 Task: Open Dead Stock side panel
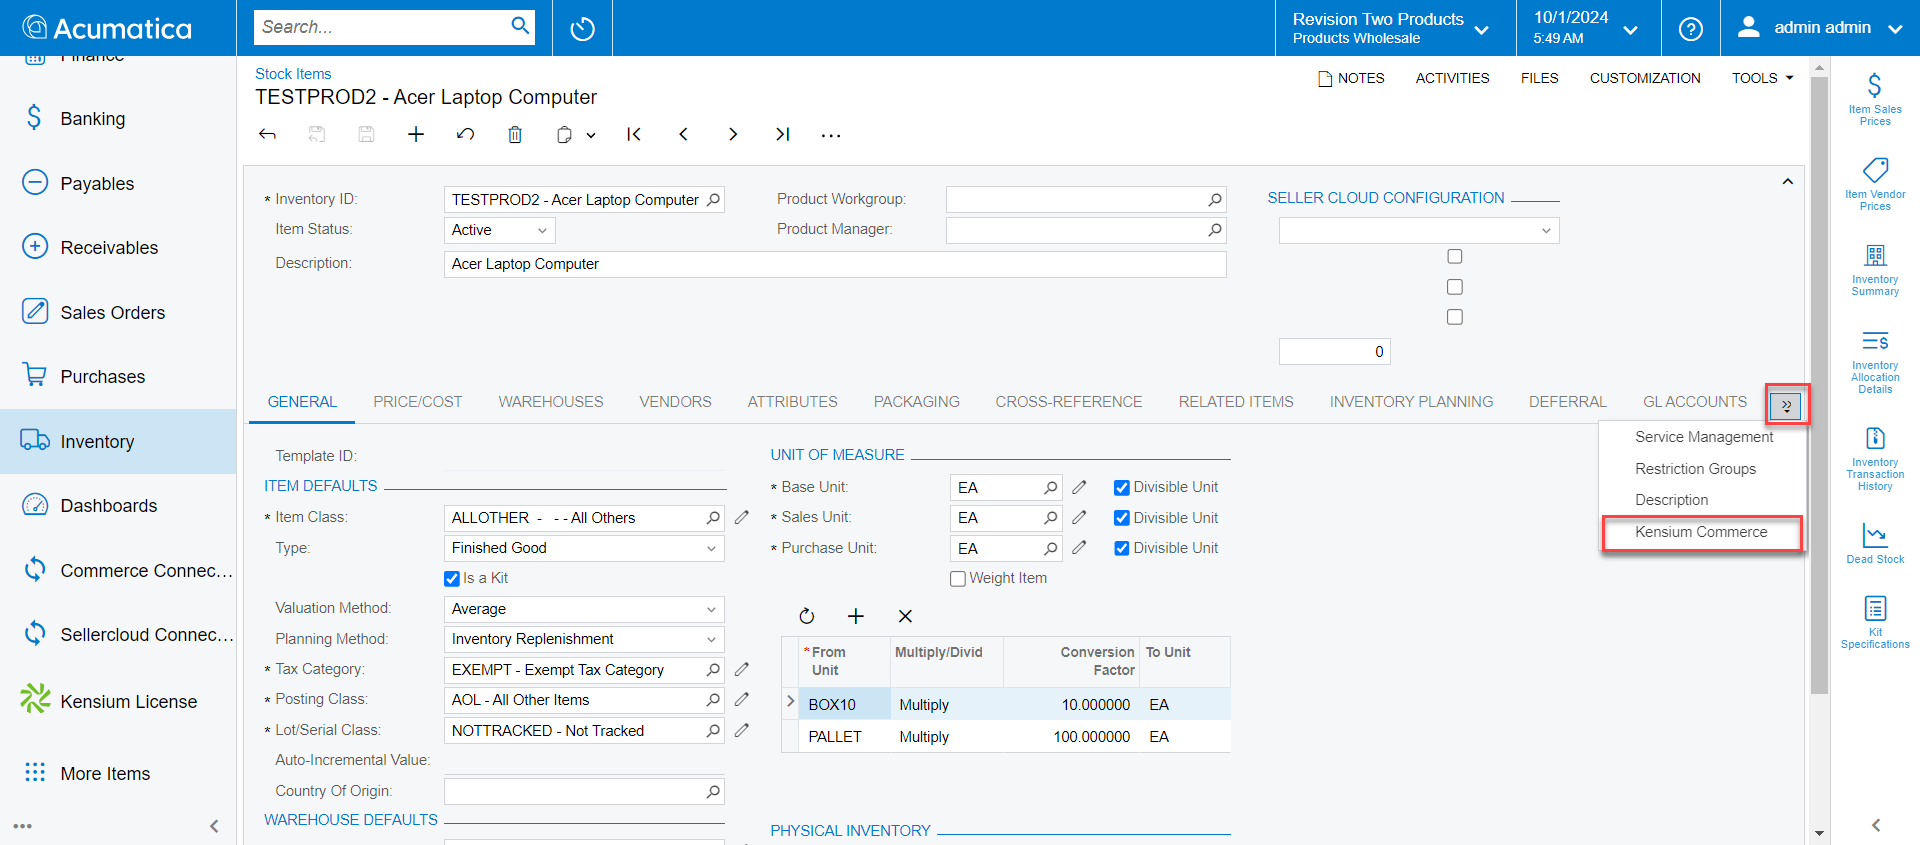pyautogui.click(x=1875, y=543)
